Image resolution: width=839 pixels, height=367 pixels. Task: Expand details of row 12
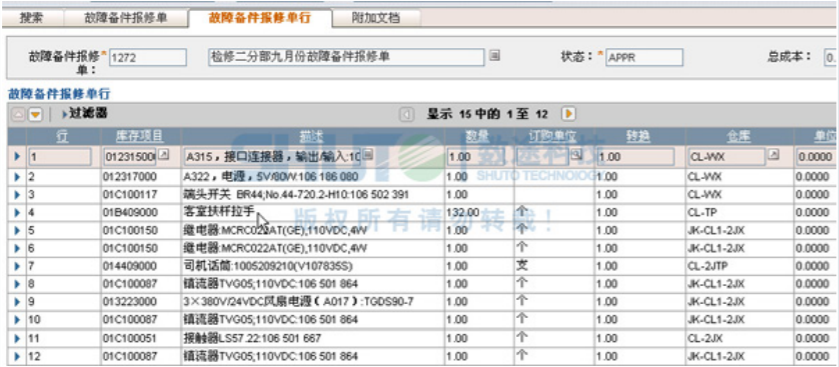(x=17, y=356)
